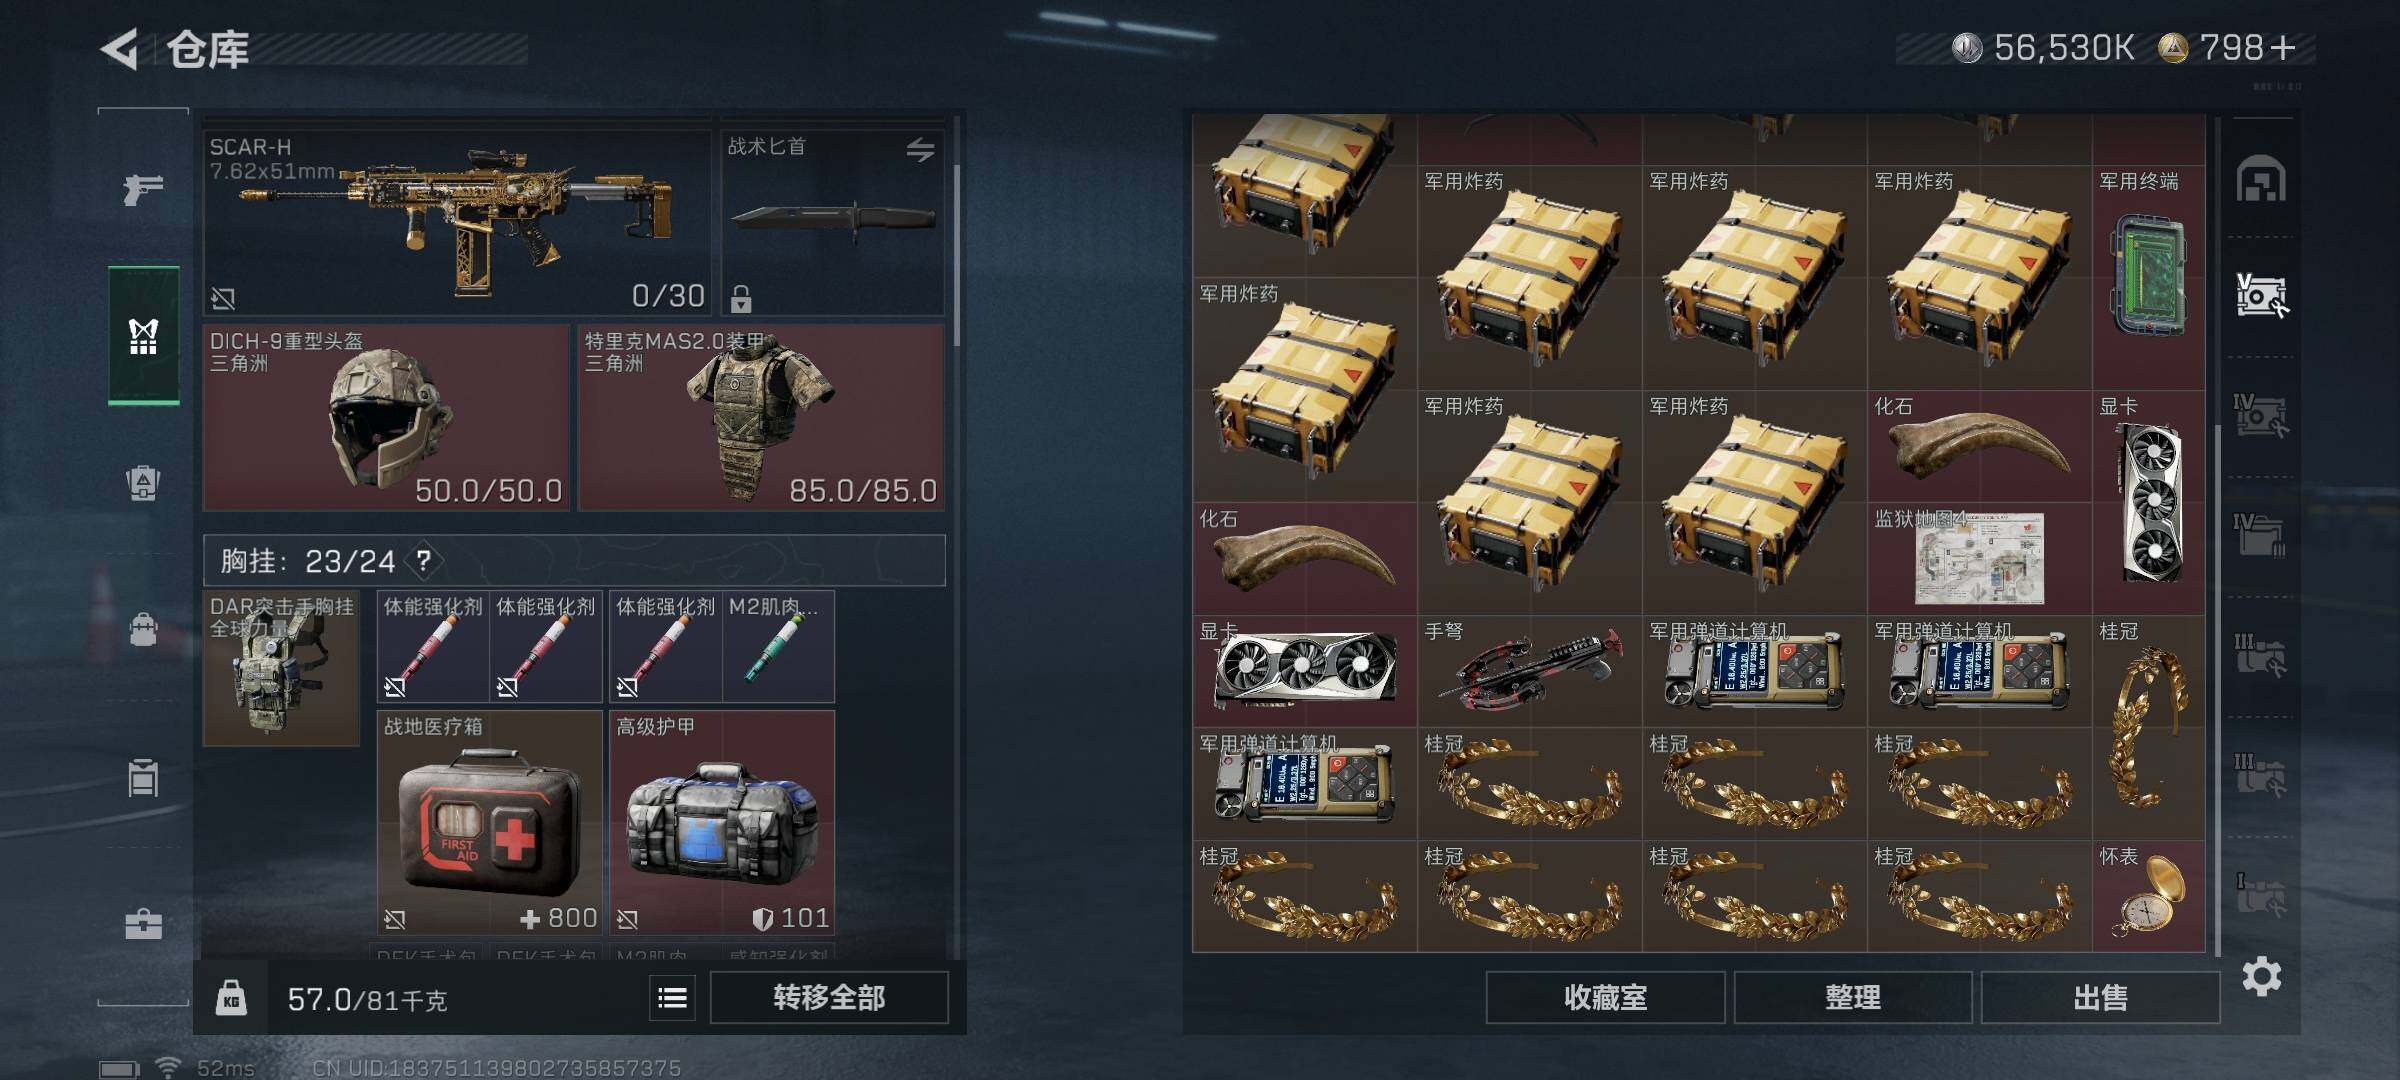This screenshot has height=1080, width=2400.
Task: Select the SCAR-H rifle item
Action: tap(457, 223)
